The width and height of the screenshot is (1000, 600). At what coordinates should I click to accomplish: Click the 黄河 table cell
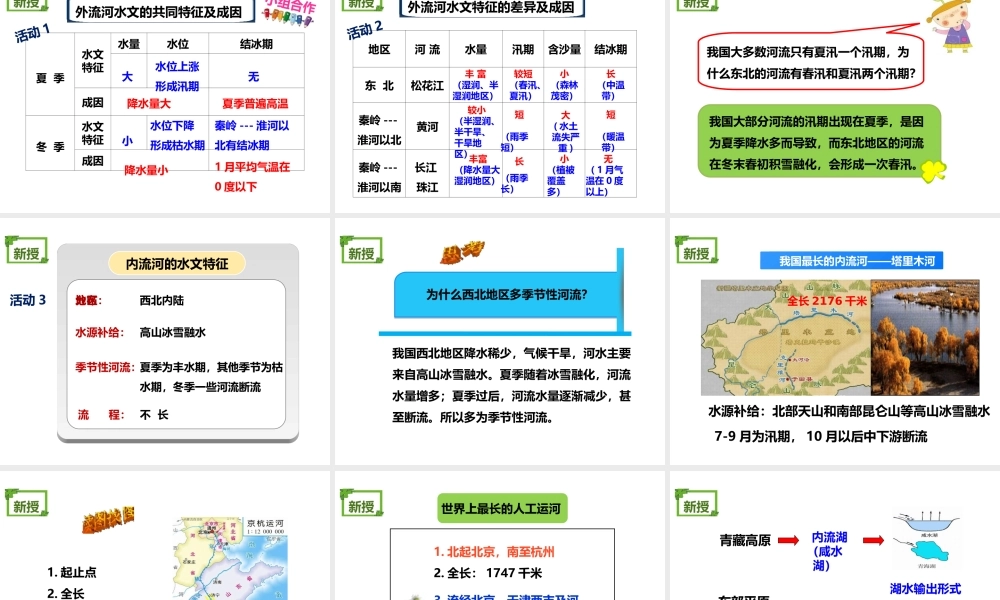pyautogui.click(x=427, y=127)
